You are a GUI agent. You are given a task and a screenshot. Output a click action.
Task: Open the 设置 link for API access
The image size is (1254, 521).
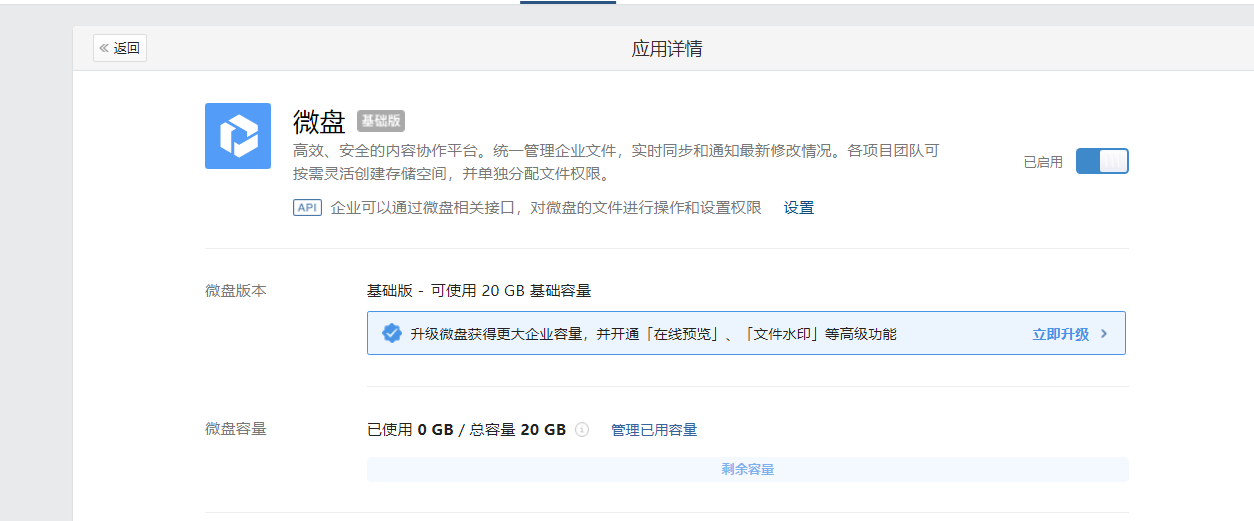[798, 208]
